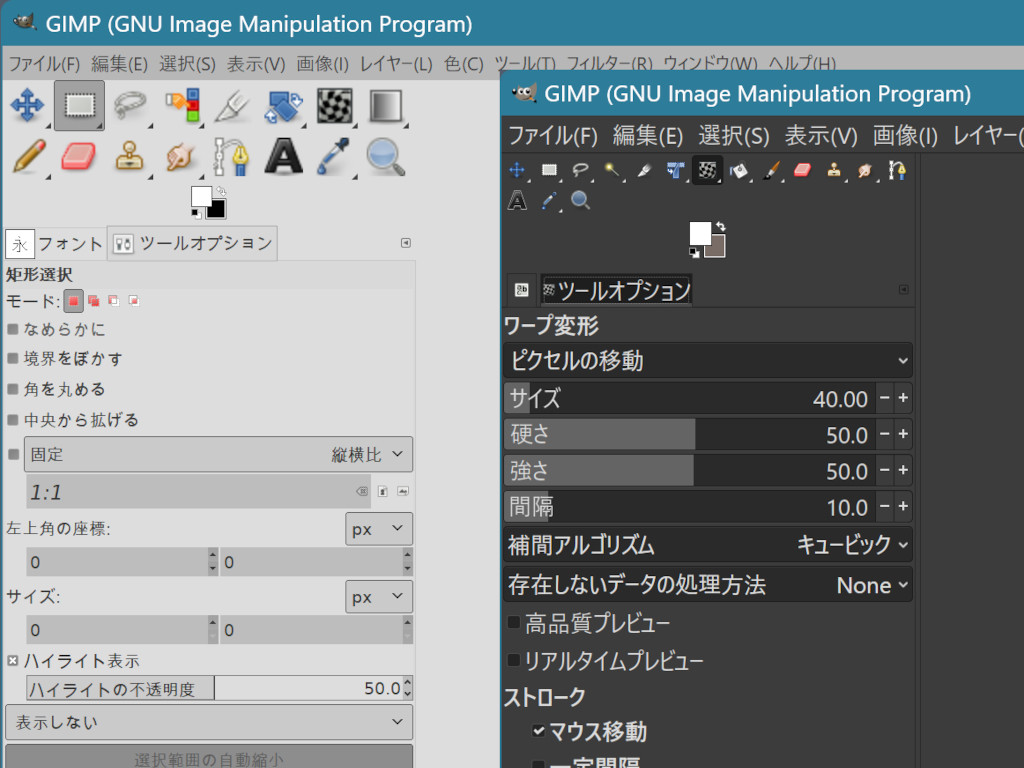
Task: Open the ピクセルの移動 behavior dropdown
Action: pos(708,360)
